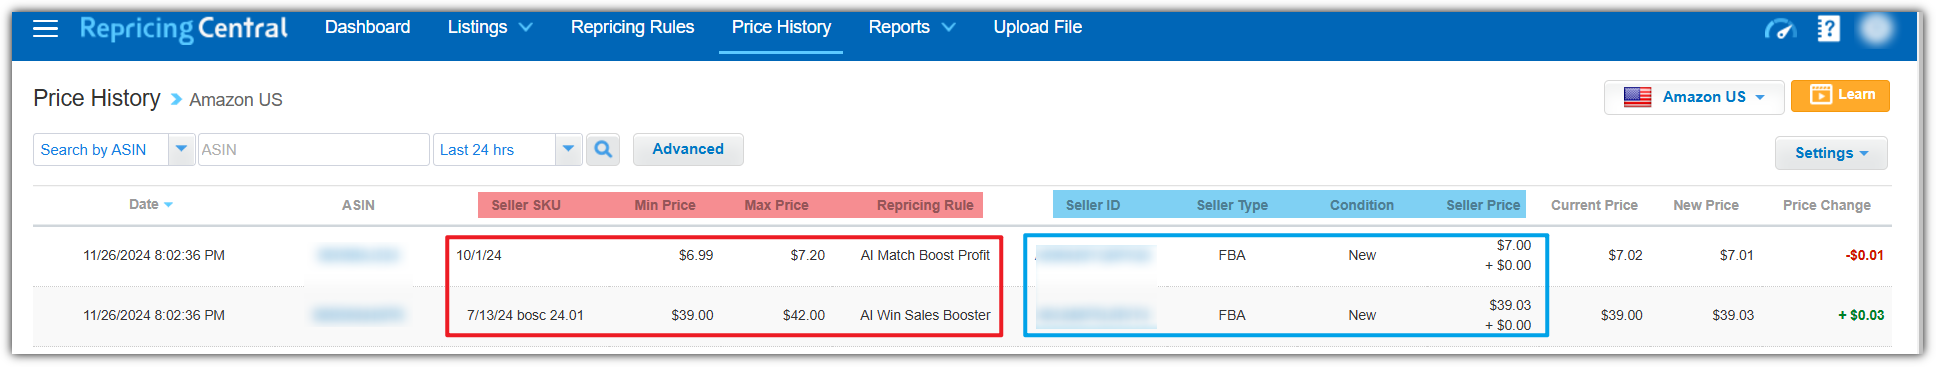Sort by Date column arrow
Viewport: 1936px width, 367px height.
coord(168,205)
